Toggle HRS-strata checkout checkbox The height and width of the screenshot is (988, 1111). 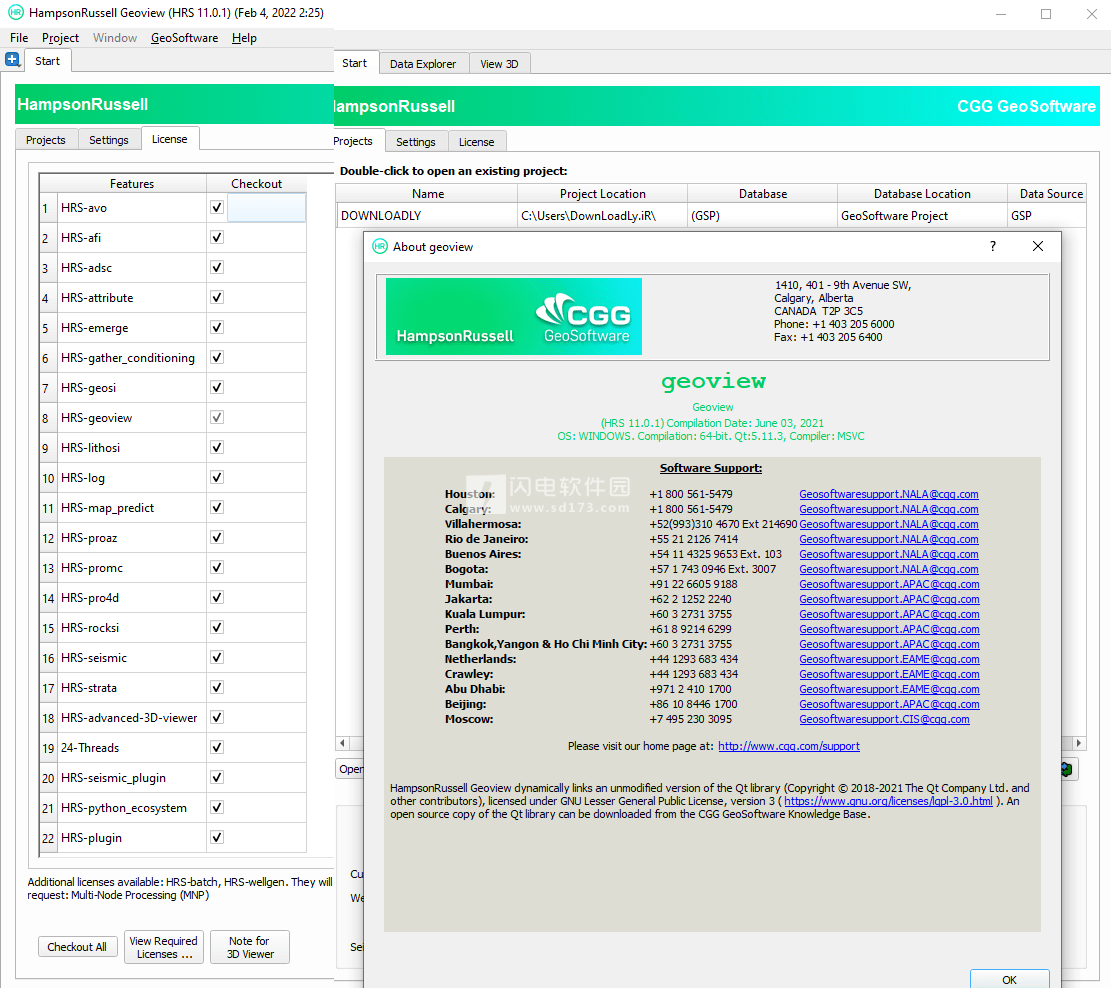pyautogui.click(x=217, y=687)
